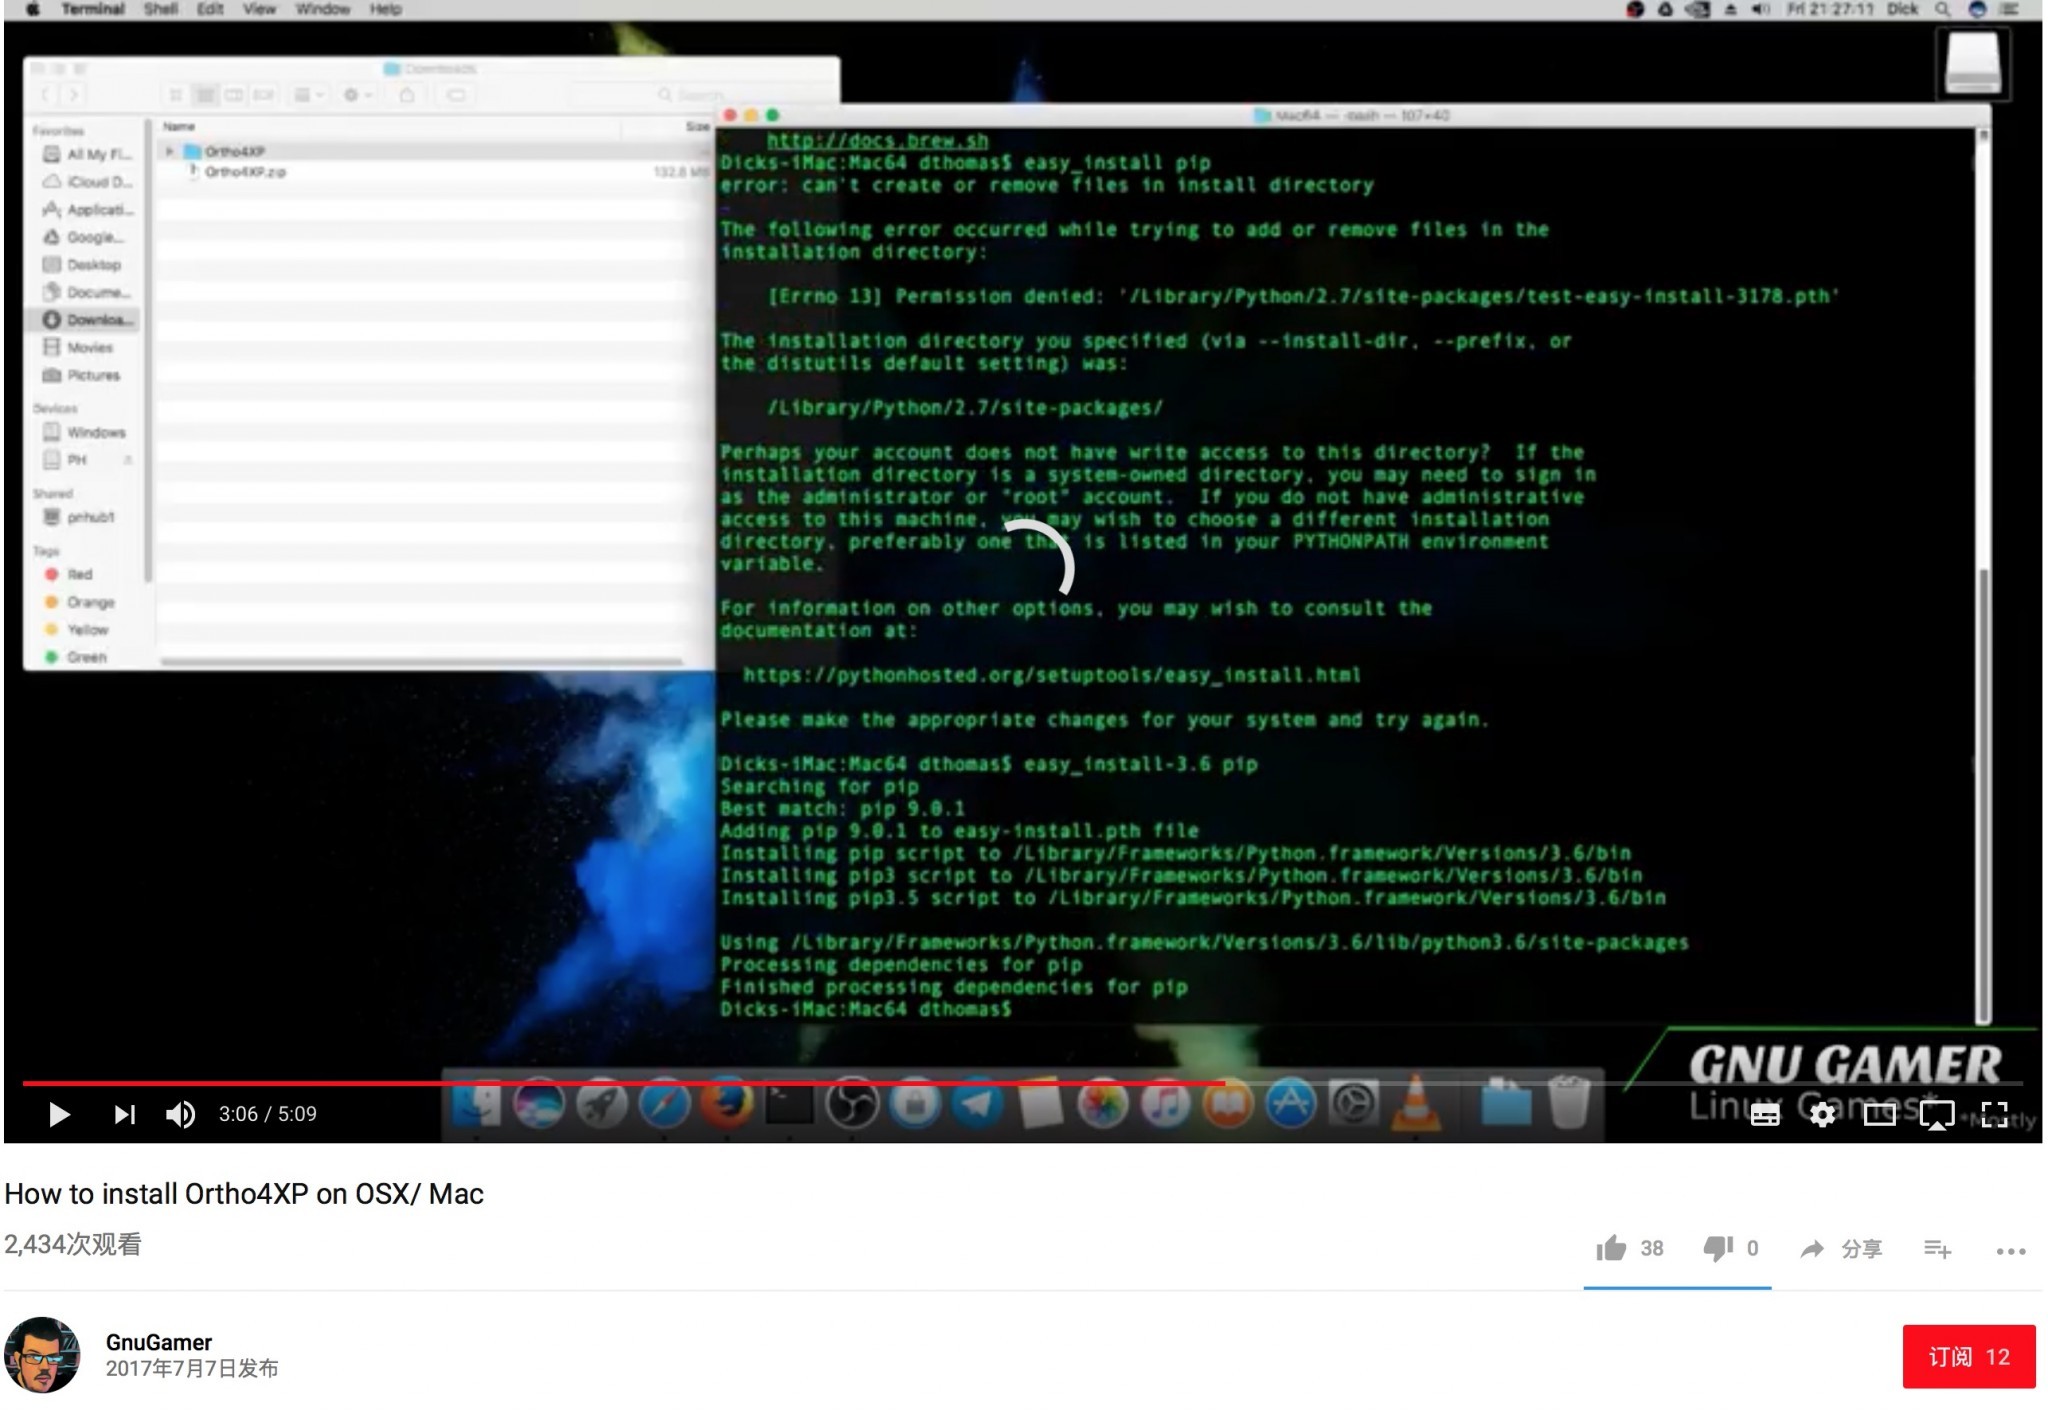Select iCloud Drive in the Finder sidebar

[87, 182]
